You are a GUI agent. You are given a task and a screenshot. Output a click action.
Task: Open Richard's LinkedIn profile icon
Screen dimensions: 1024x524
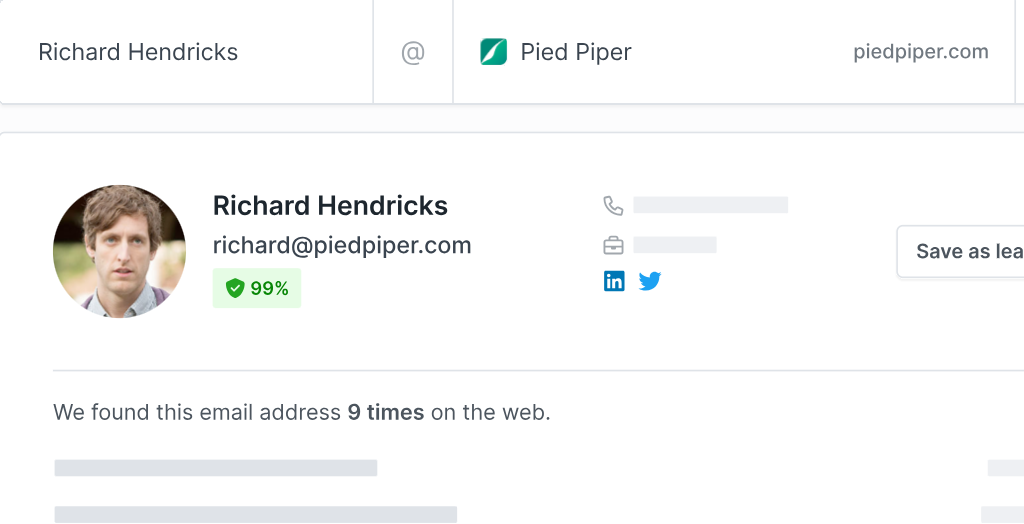[x=614, y=281]
